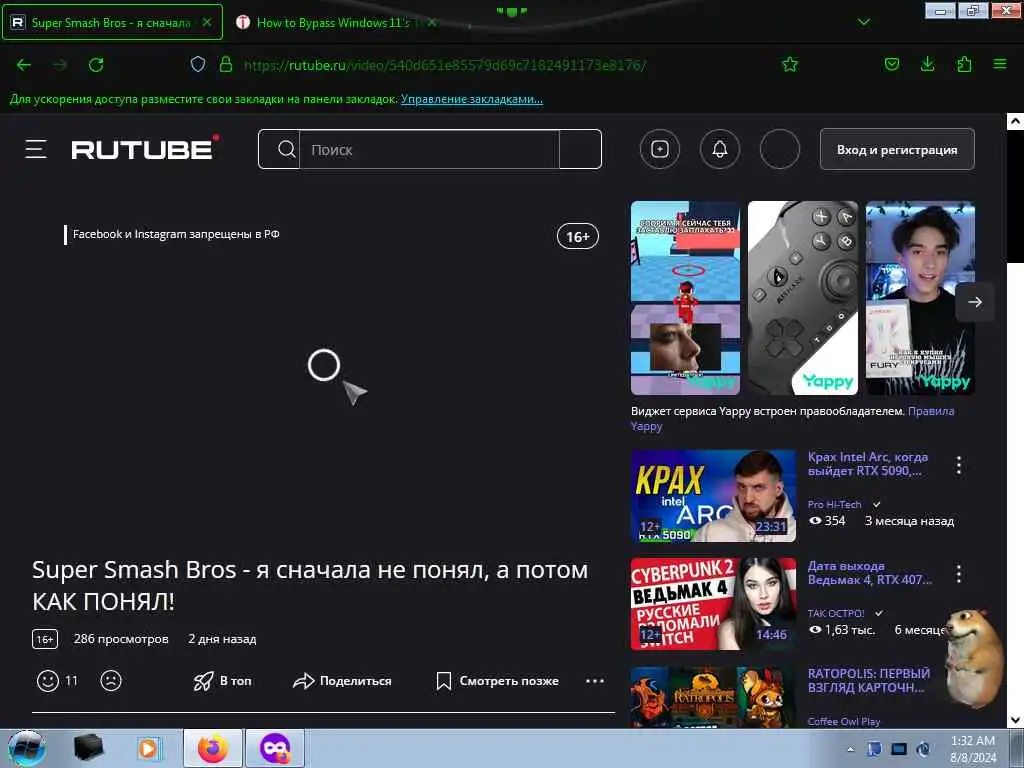1024x768 pixels.
Task: Open the Yappy Roblox shorts thumbnail
Action: (685, 298)
